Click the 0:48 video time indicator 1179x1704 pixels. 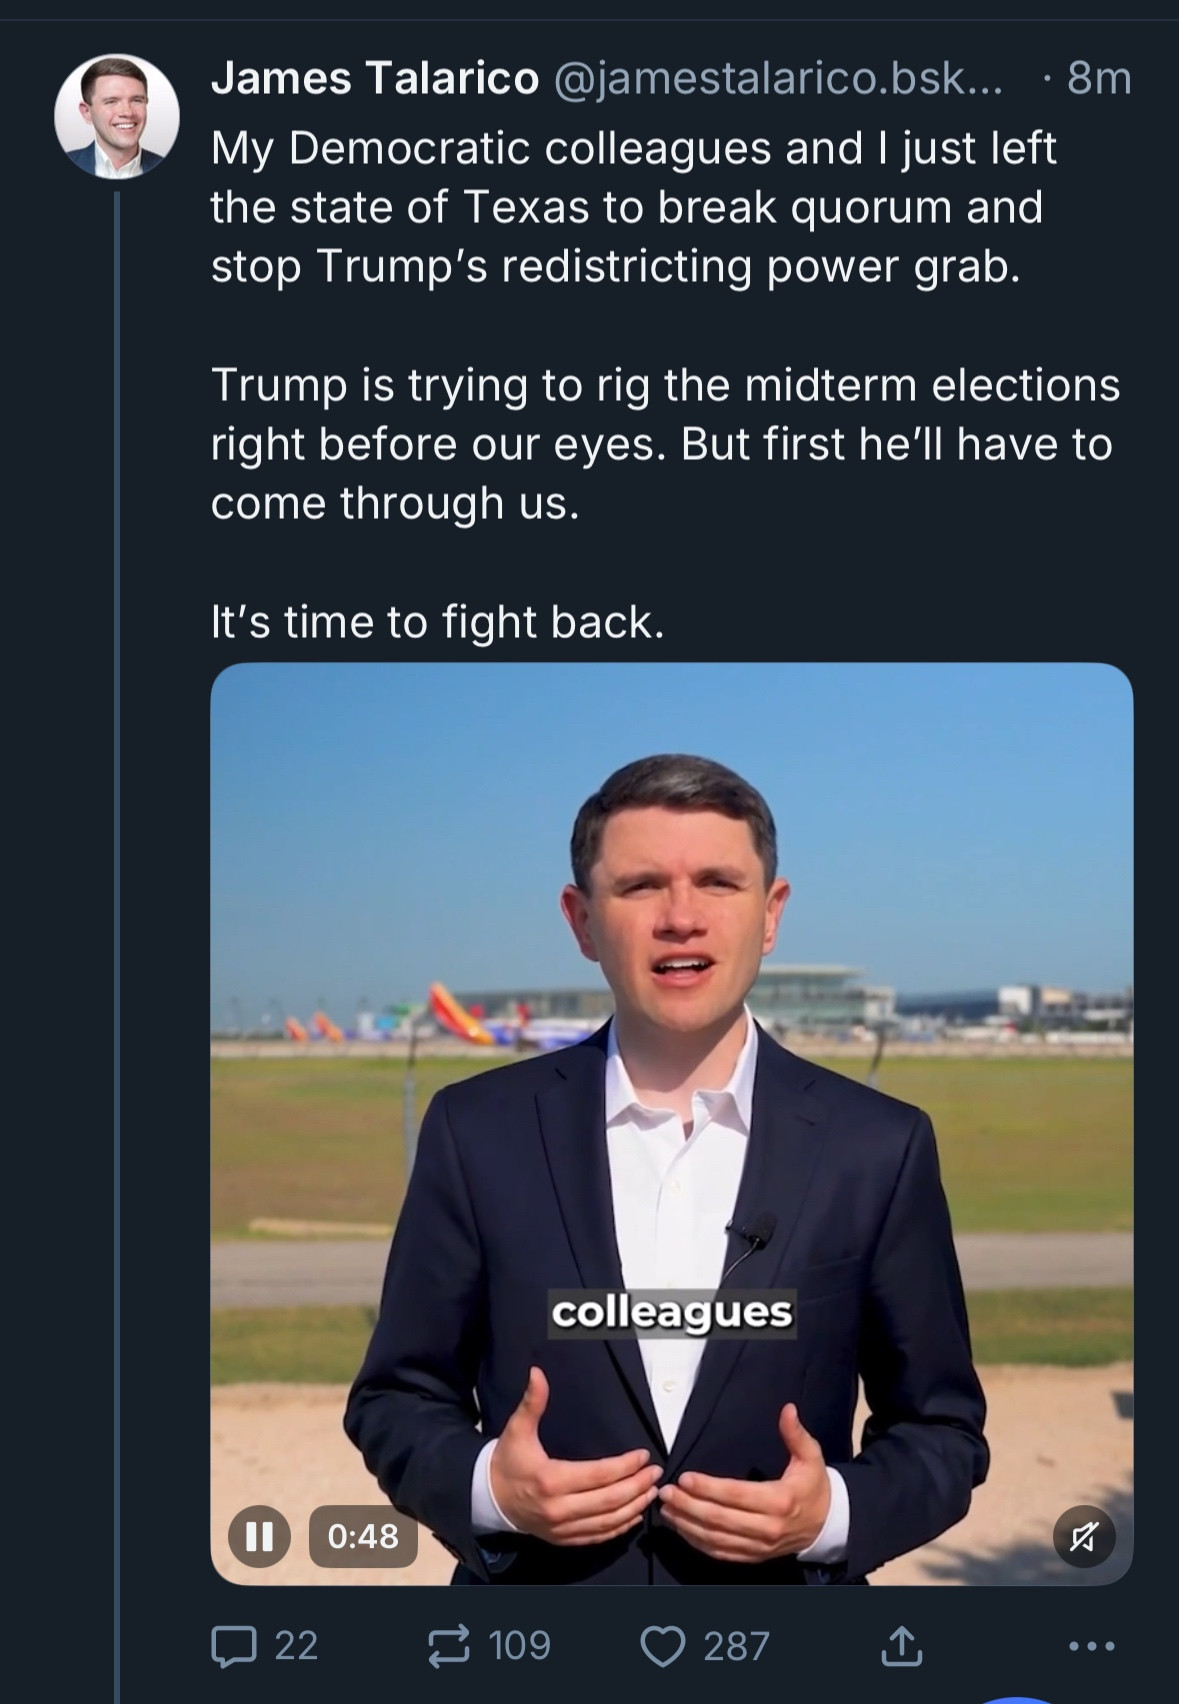(x=363, y=1536)
